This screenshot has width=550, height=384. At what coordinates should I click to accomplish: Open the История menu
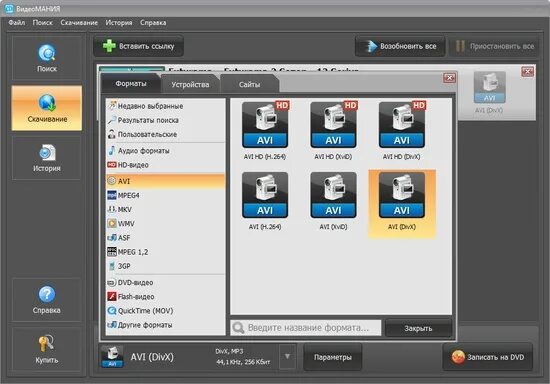pyautogui.click(x=119, y=23)
